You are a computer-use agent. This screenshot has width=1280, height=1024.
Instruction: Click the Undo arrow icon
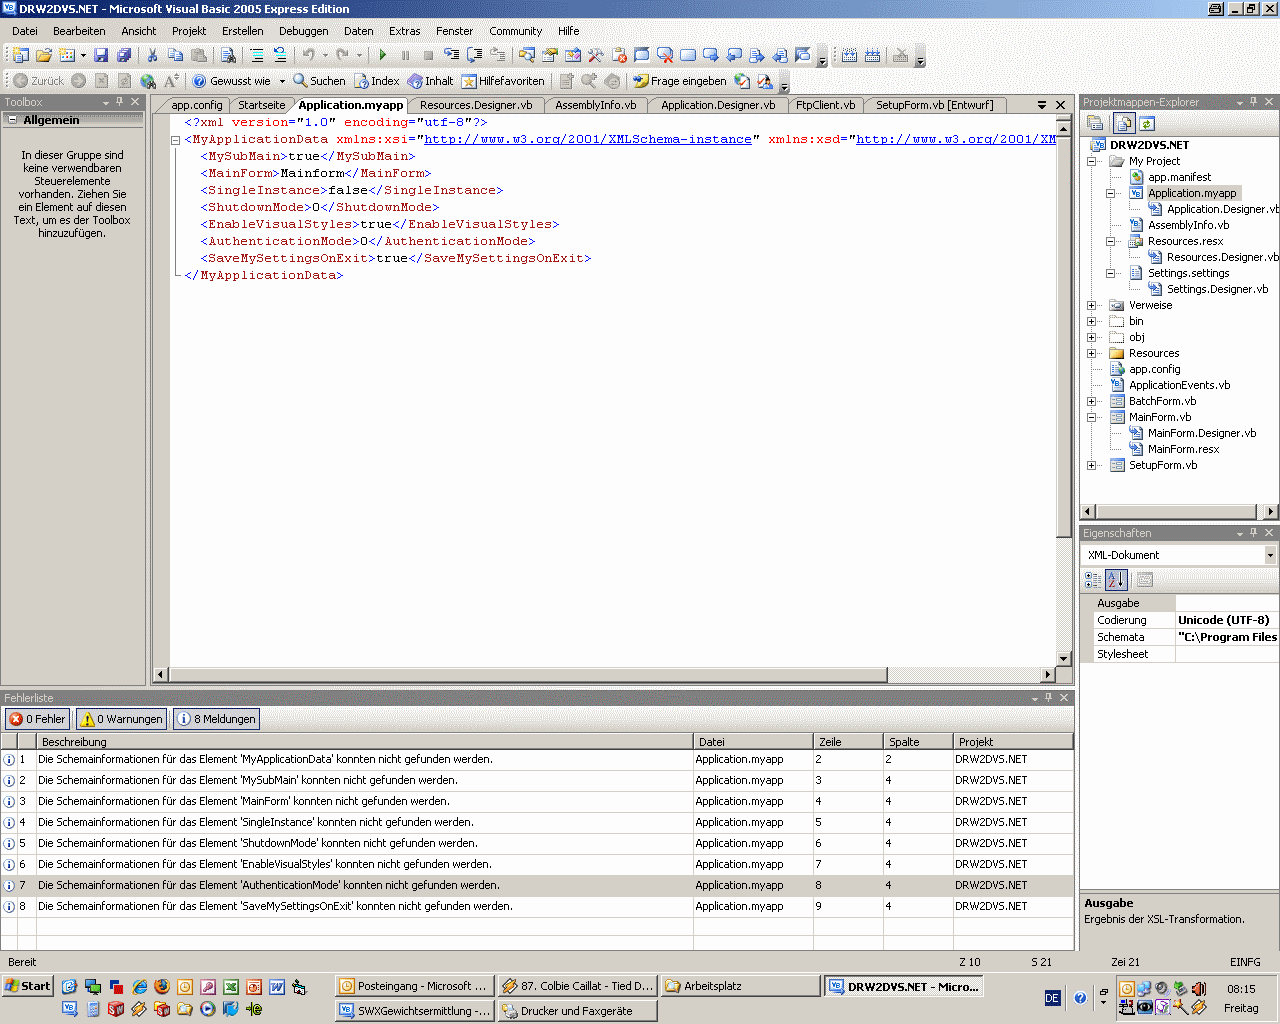(x=309, y=56)
